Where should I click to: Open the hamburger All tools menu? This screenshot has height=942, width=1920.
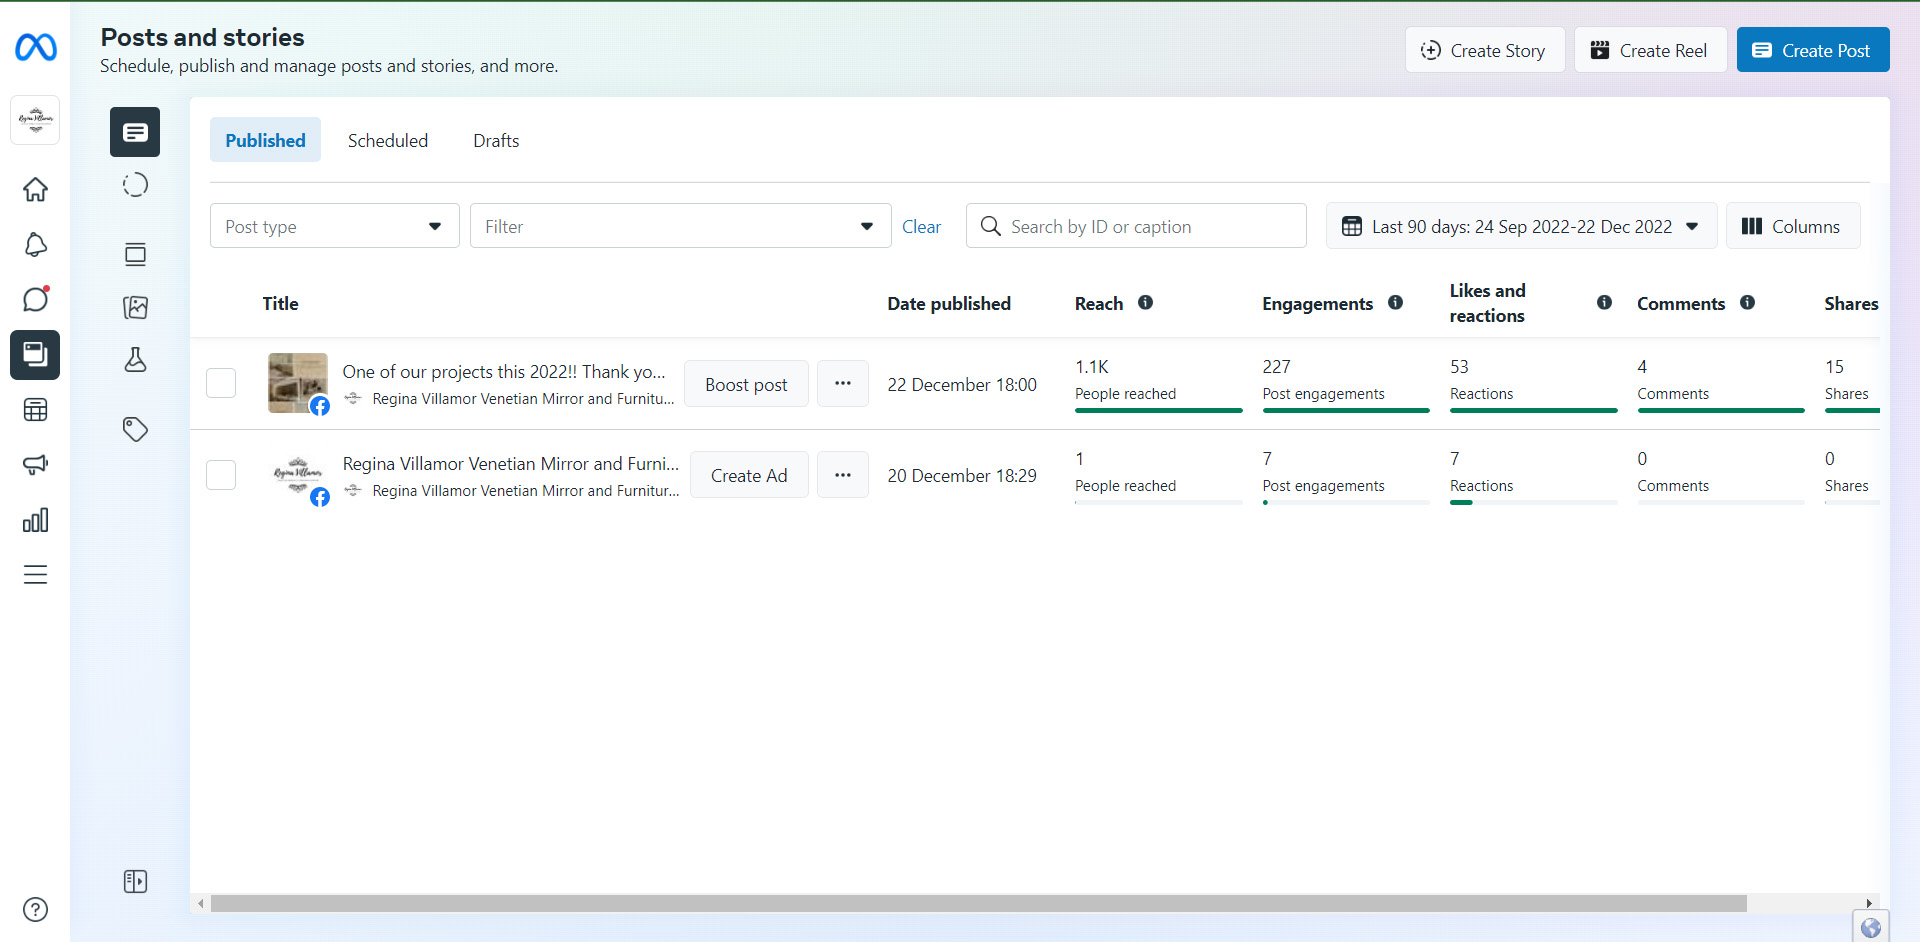pos(36,575)
